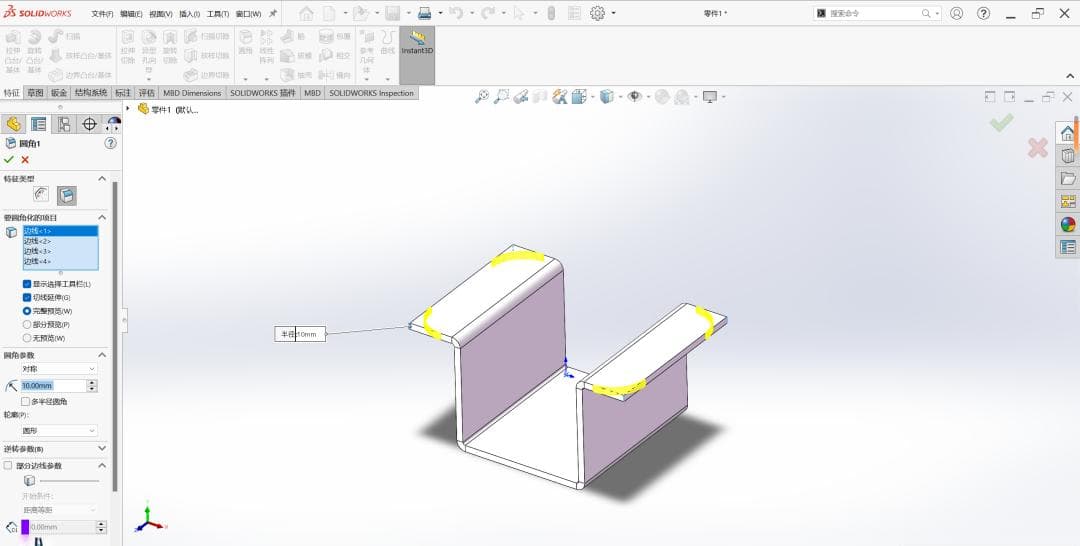Screen dimensions: 1080x546
Task: Select 部分预览 radio button
Action: (27, 324)
